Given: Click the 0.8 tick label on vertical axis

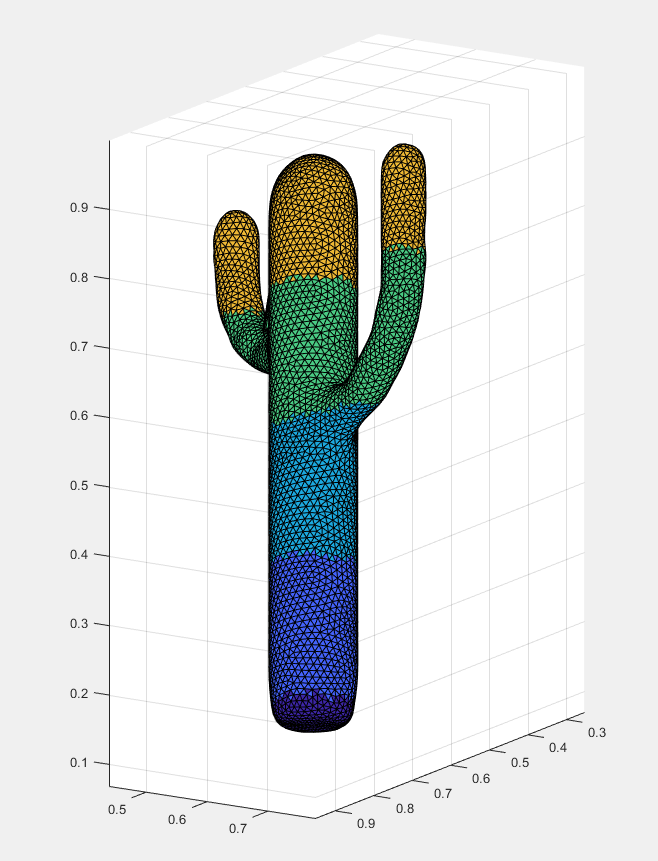Looking at the screenshot, I should [79, 277].
